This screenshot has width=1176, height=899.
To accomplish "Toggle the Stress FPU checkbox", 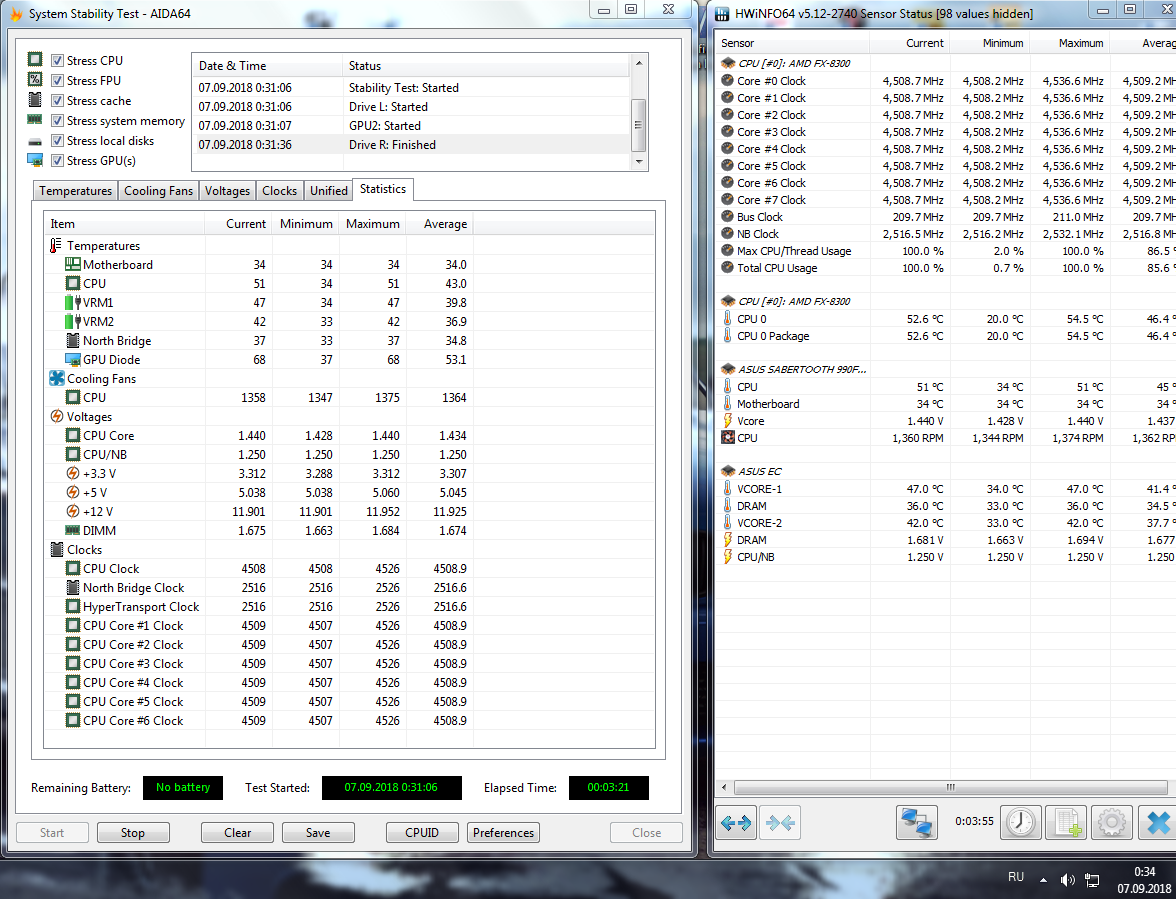I will [x=57, y=80].
